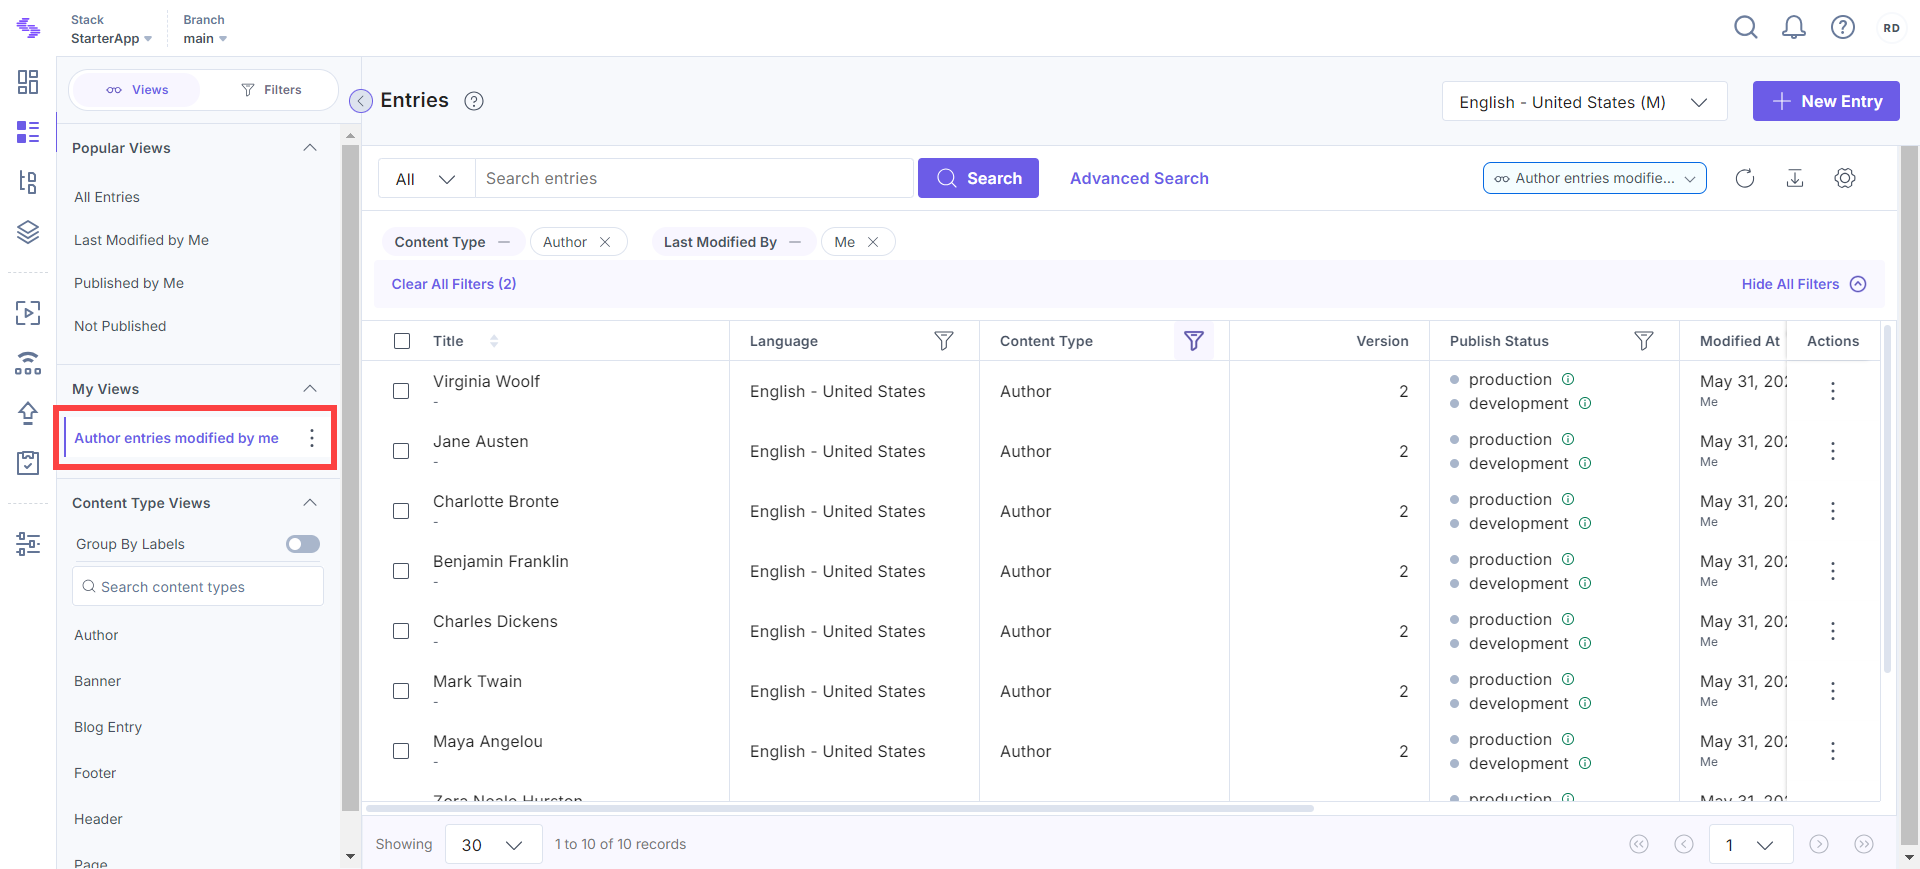Viewport: 1920px width, 869px height.
Task: Collapse the My Views section
Action: (310, 389)
